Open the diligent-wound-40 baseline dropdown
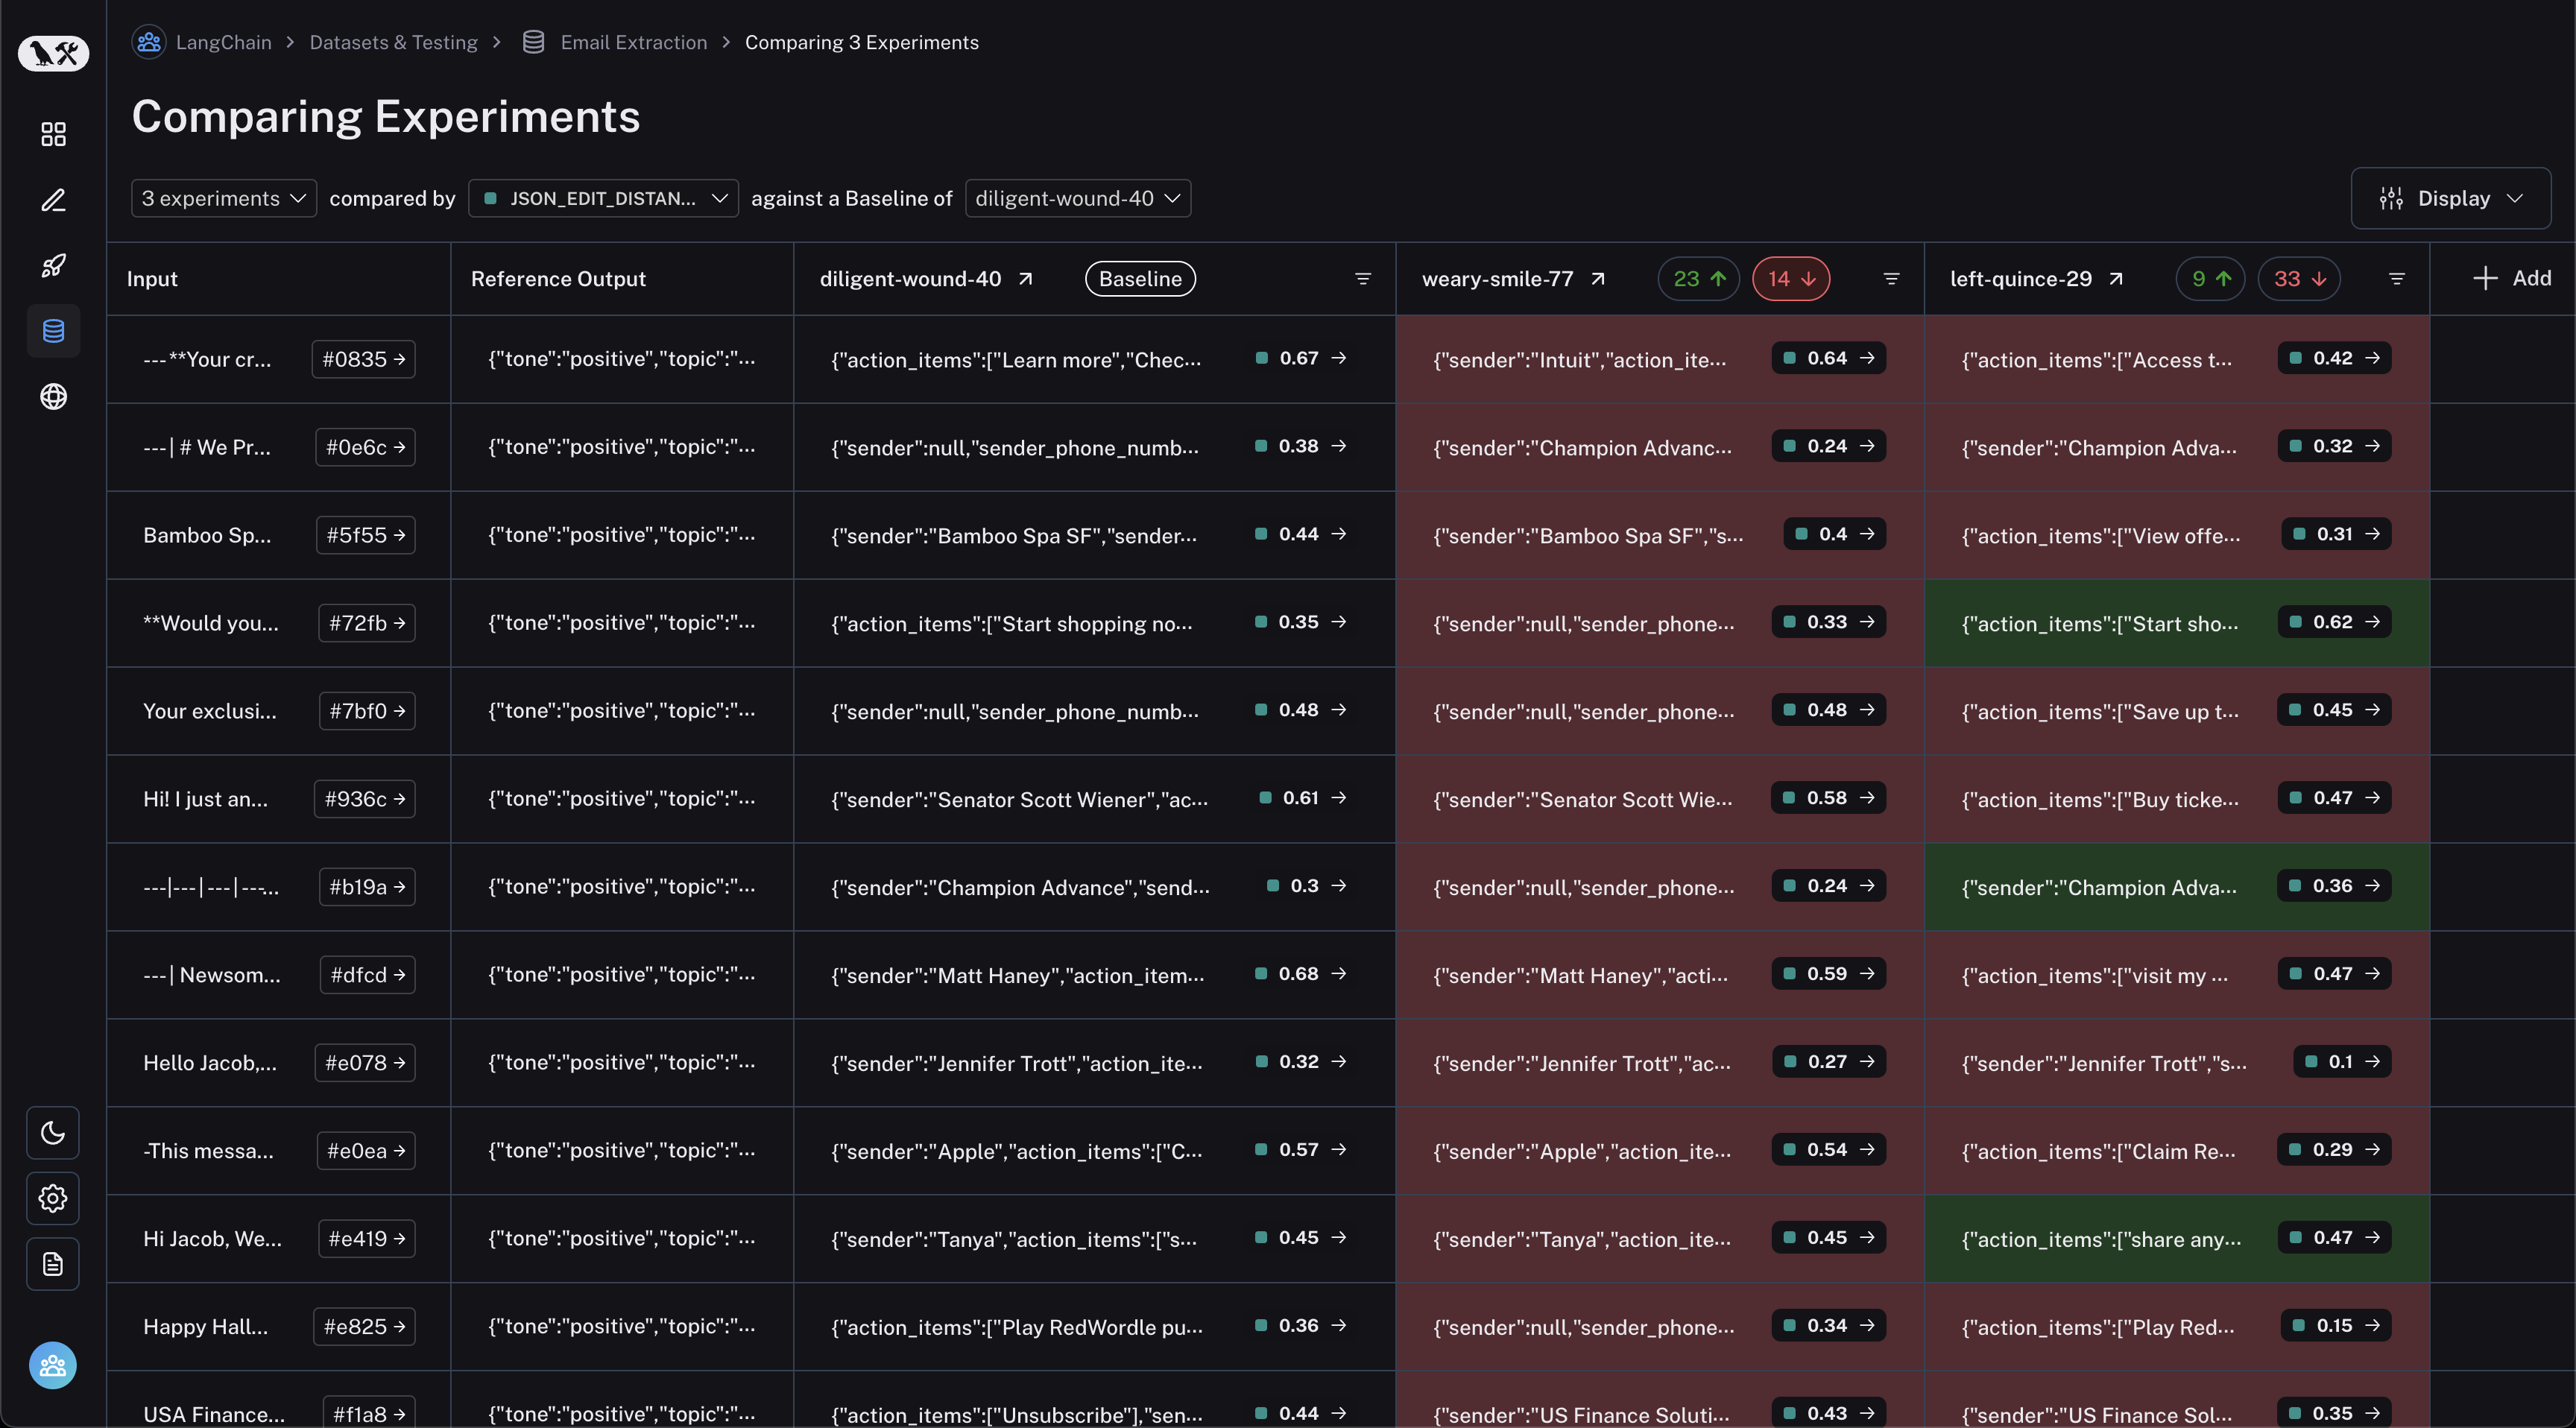 click(x=1077, y=198)
